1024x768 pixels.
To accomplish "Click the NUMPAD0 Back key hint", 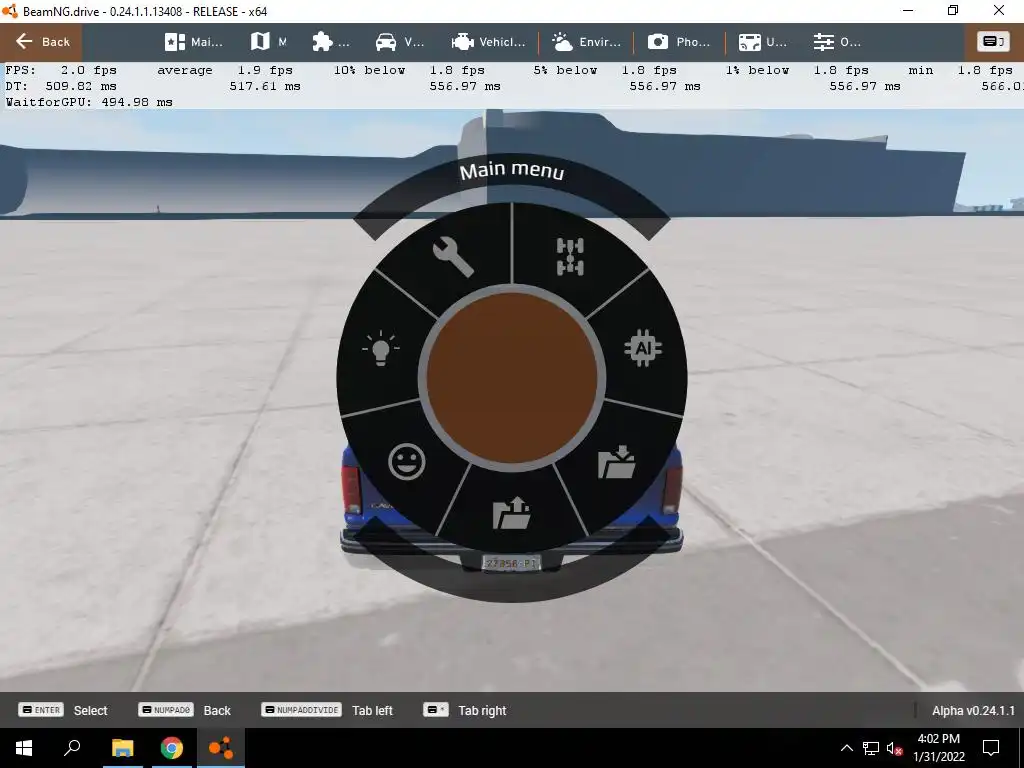I will (184, 710).
